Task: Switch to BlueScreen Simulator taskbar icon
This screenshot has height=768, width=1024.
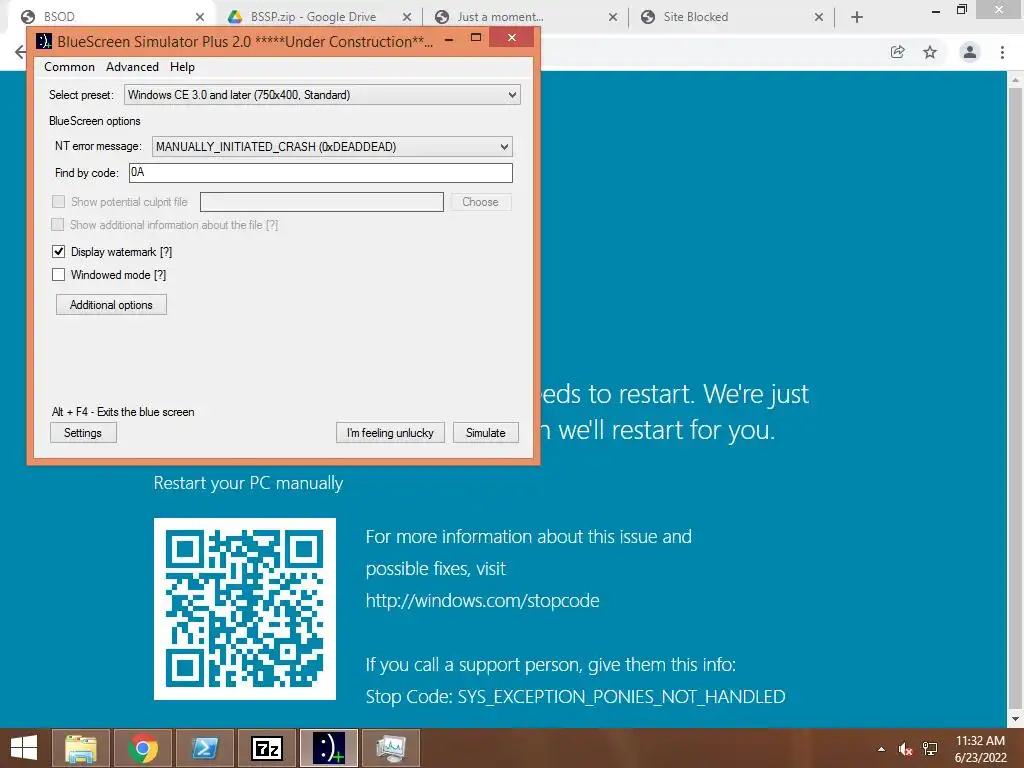Action: (328, 748)
